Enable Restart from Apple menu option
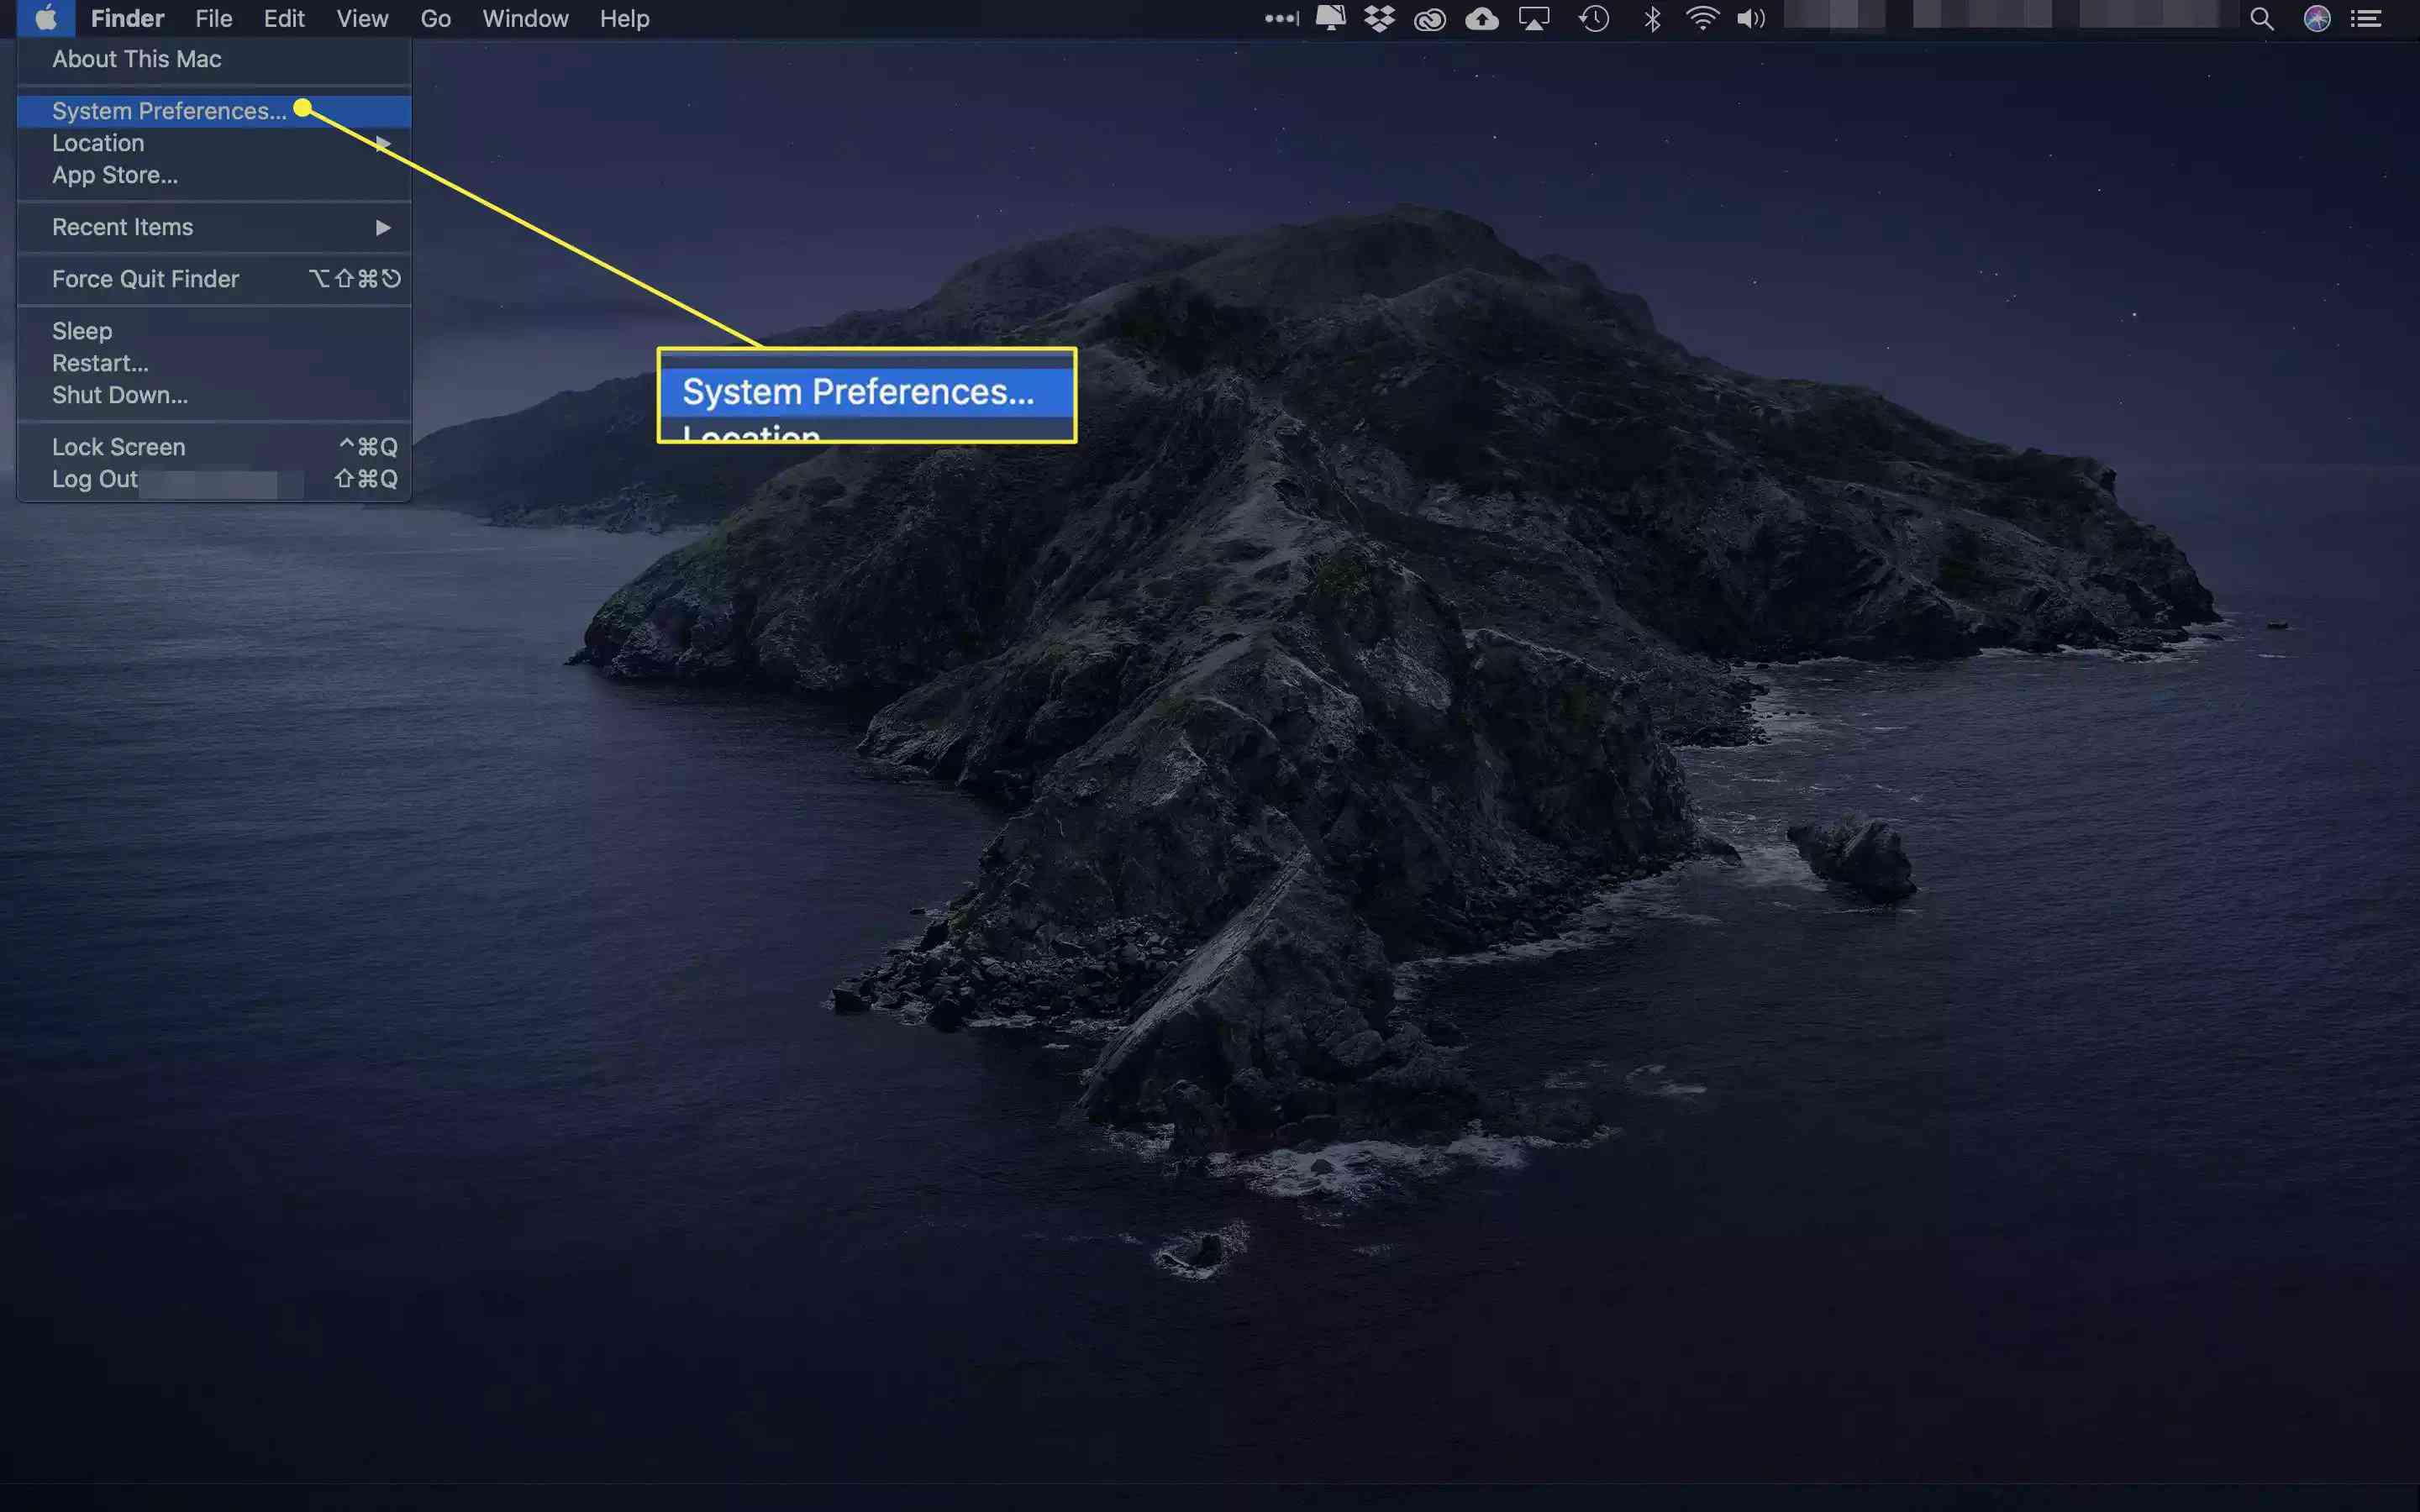The width and height of the screenshot is (2420, 1512). click(99, 362)
